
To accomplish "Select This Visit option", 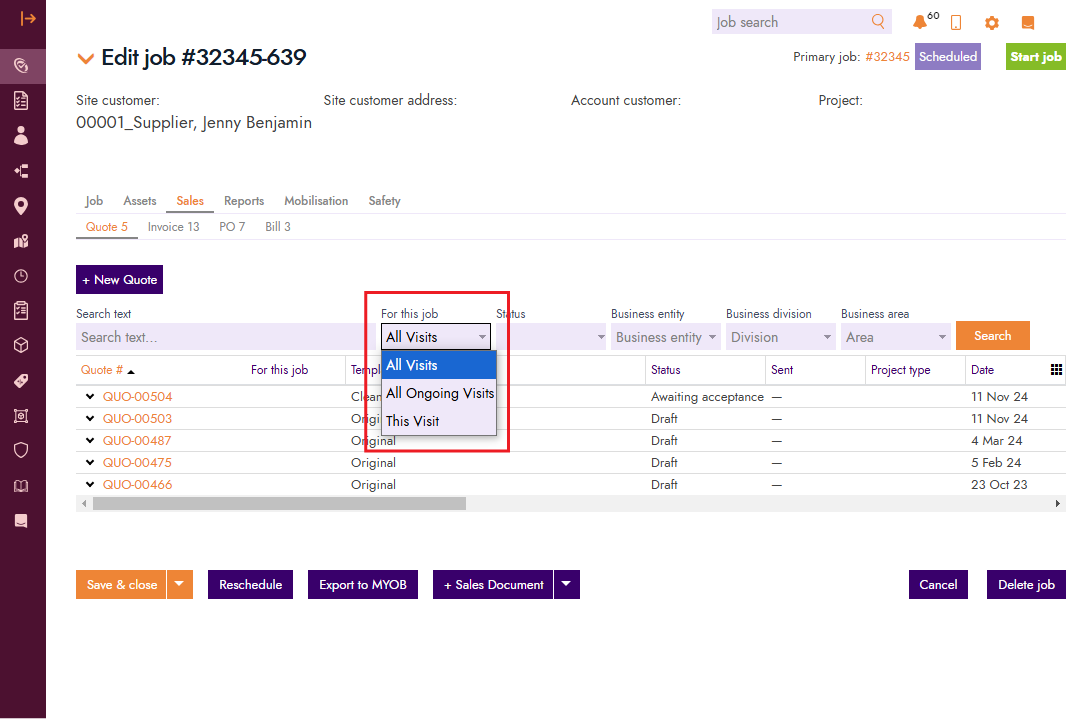I will tap(439, 421).
